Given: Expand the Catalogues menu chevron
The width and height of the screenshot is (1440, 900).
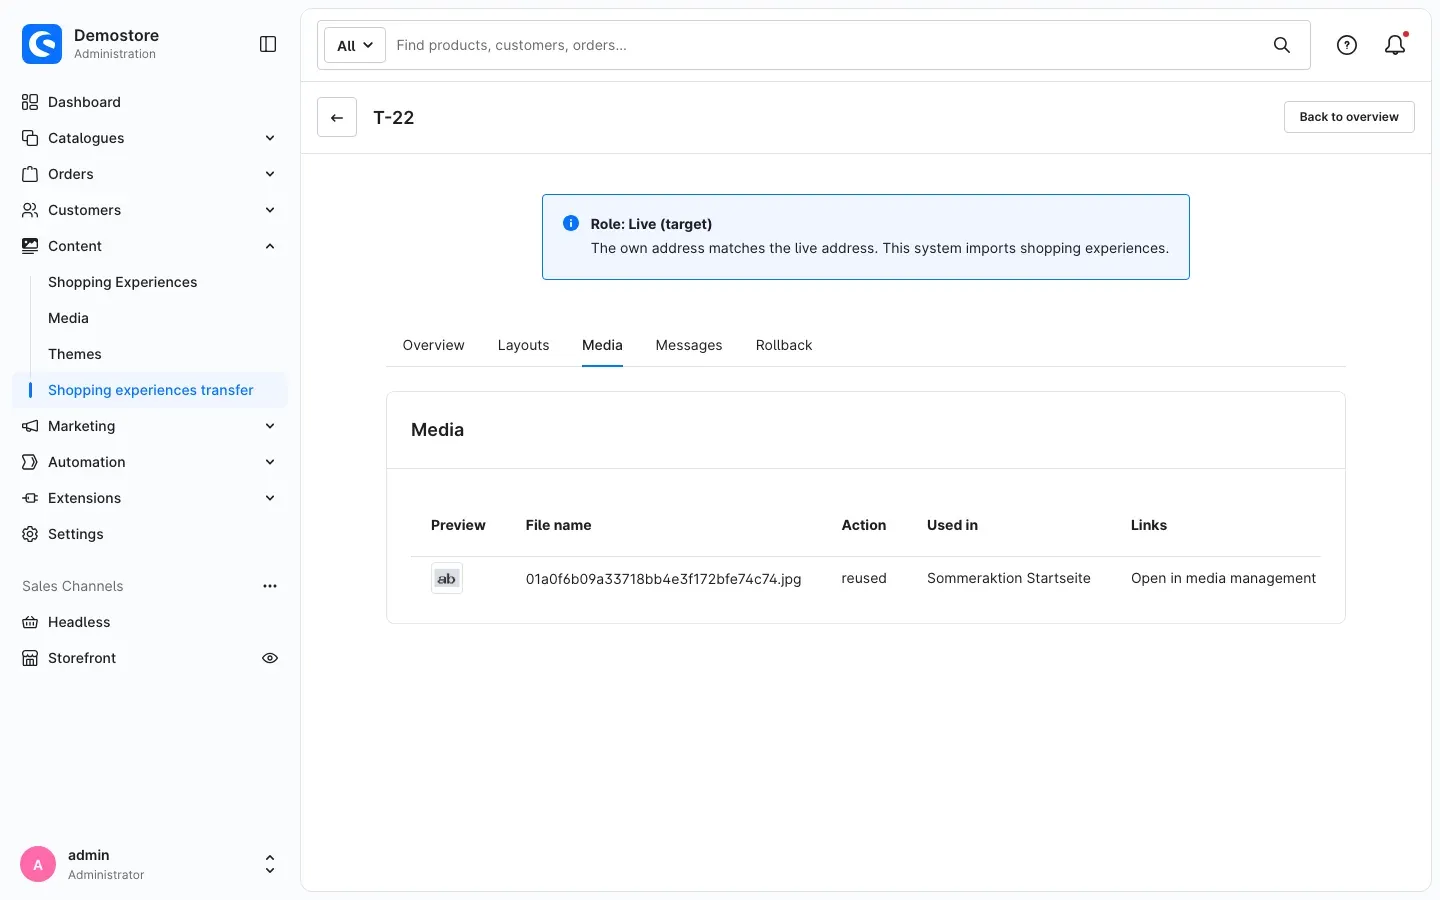Looking at the screenshot, I should (270, 138).
